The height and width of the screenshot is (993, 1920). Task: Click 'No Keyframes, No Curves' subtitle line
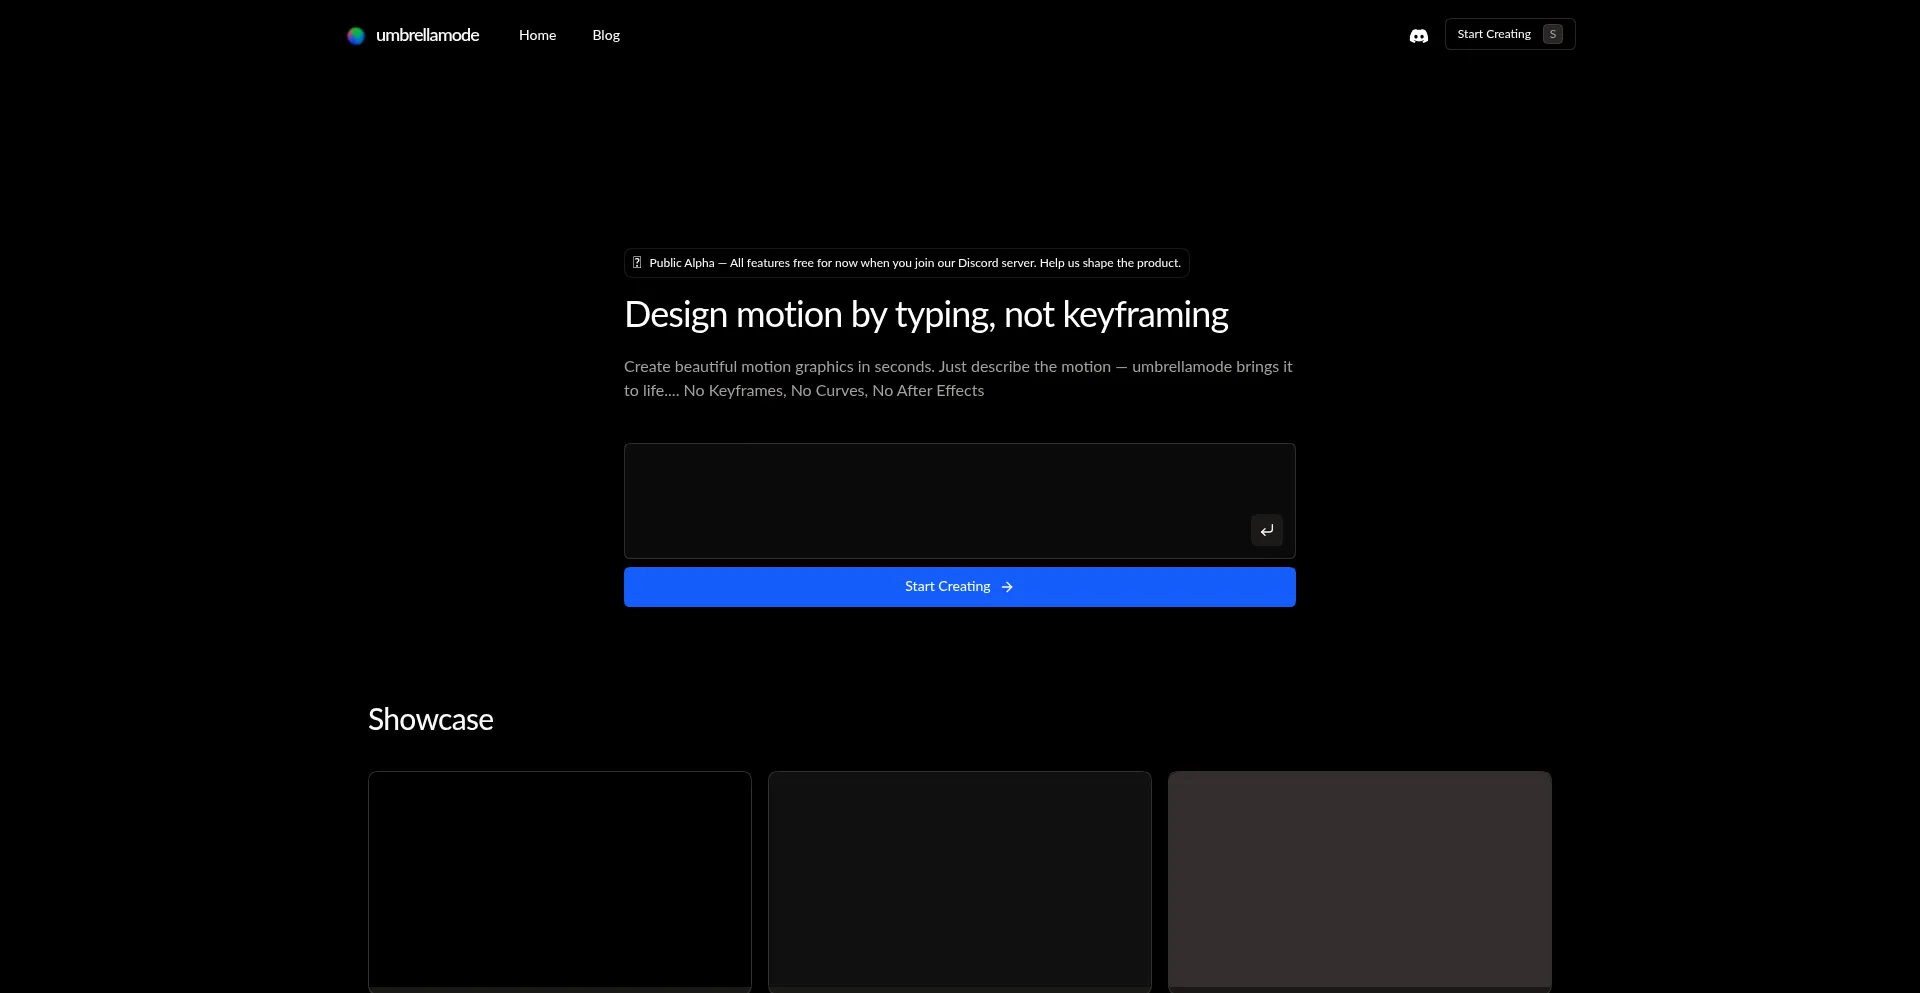tap(833, 391)
